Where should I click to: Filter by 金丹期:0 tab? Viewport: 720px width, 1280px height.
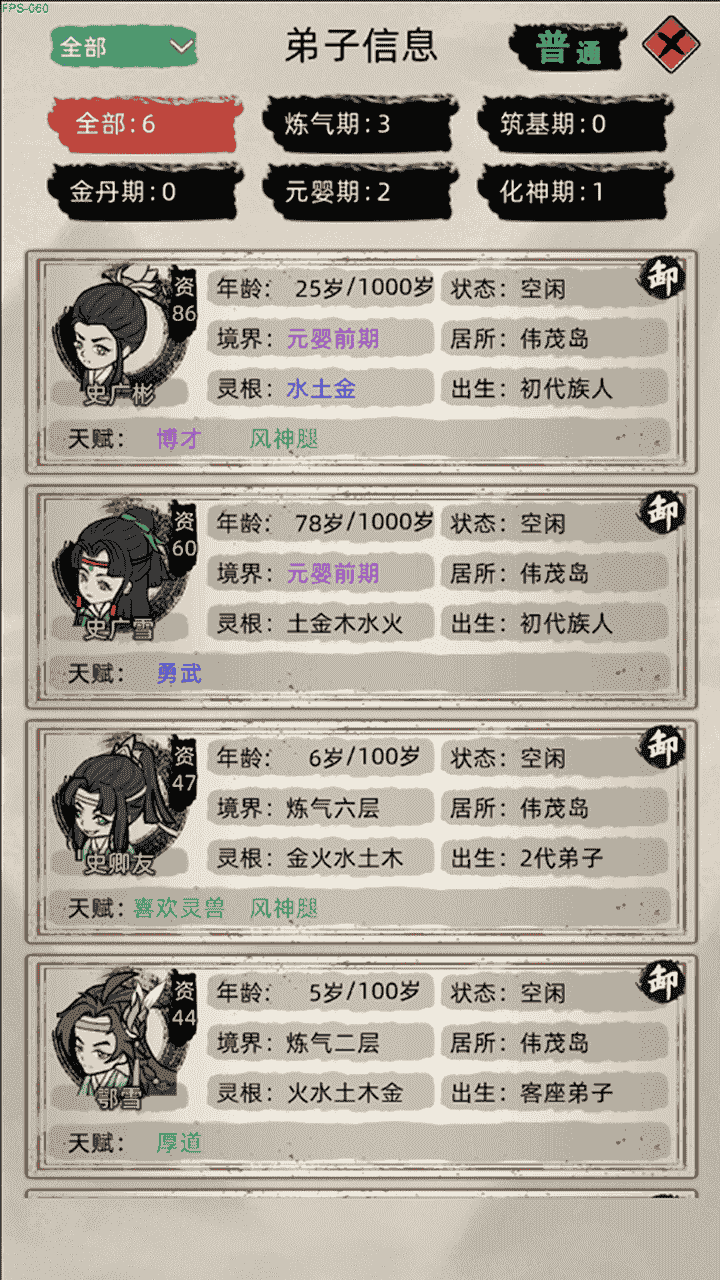point(143,192)
